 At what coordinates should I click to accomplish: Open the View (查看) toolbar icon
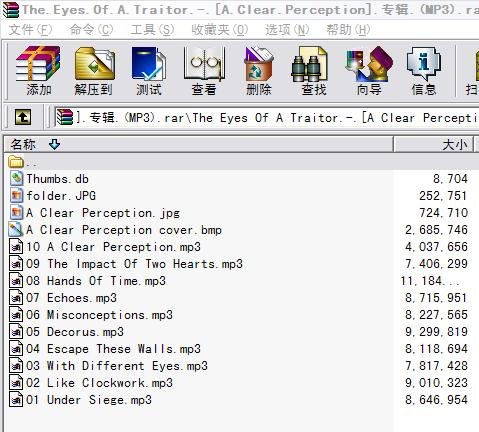click(x=204, y=64)
